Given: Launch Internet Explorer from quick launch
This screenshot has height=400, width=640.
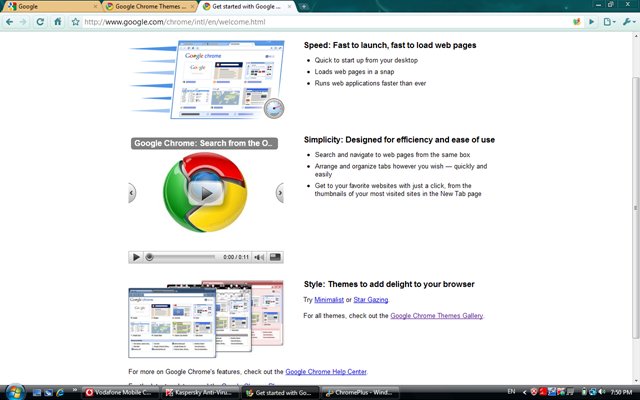Looking at the screenshot, I should tap(60, 393).
